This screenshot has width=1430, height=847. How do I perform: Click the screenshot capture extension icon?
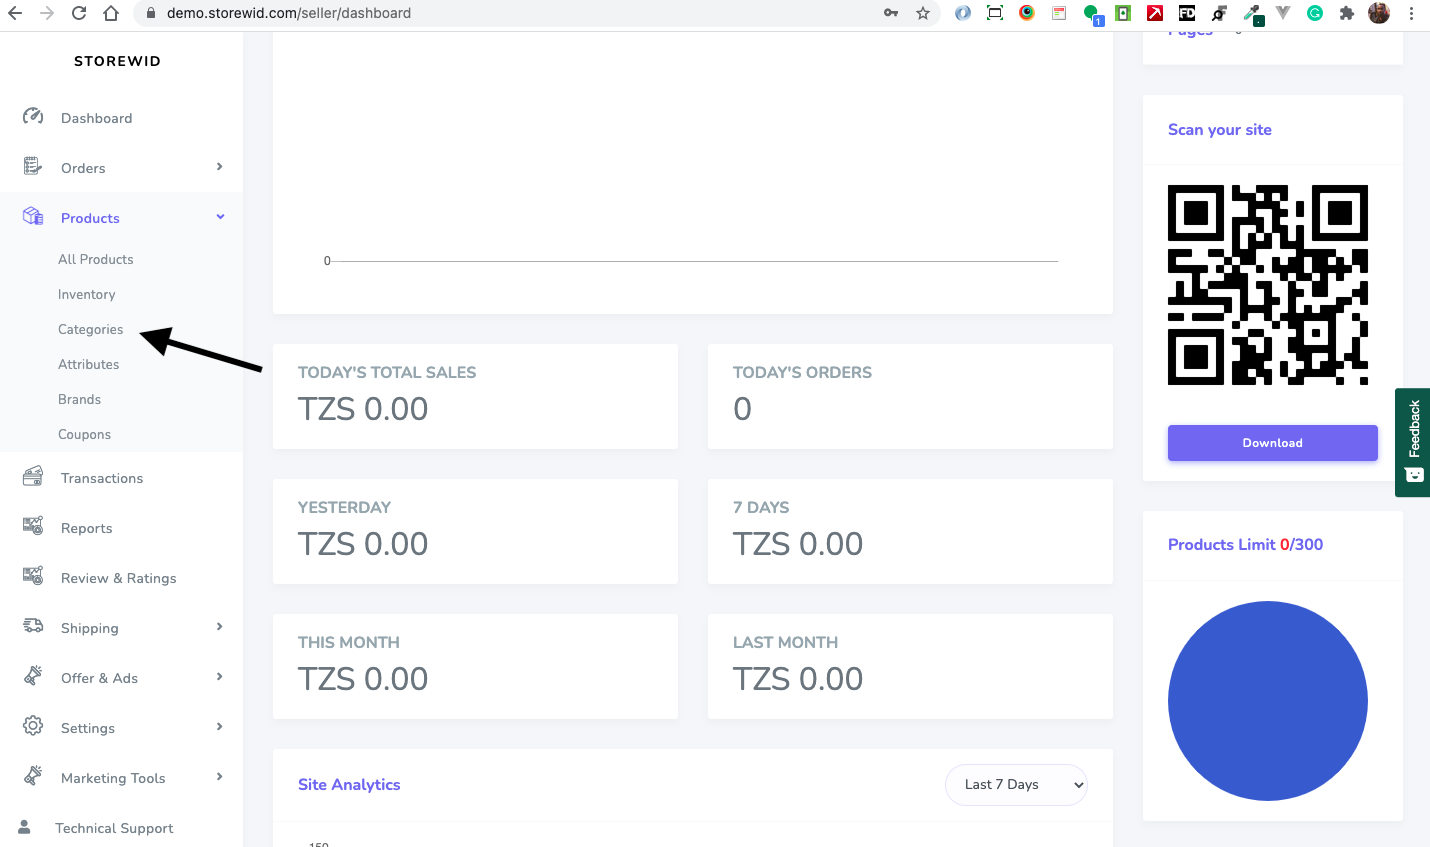(995, 13)
